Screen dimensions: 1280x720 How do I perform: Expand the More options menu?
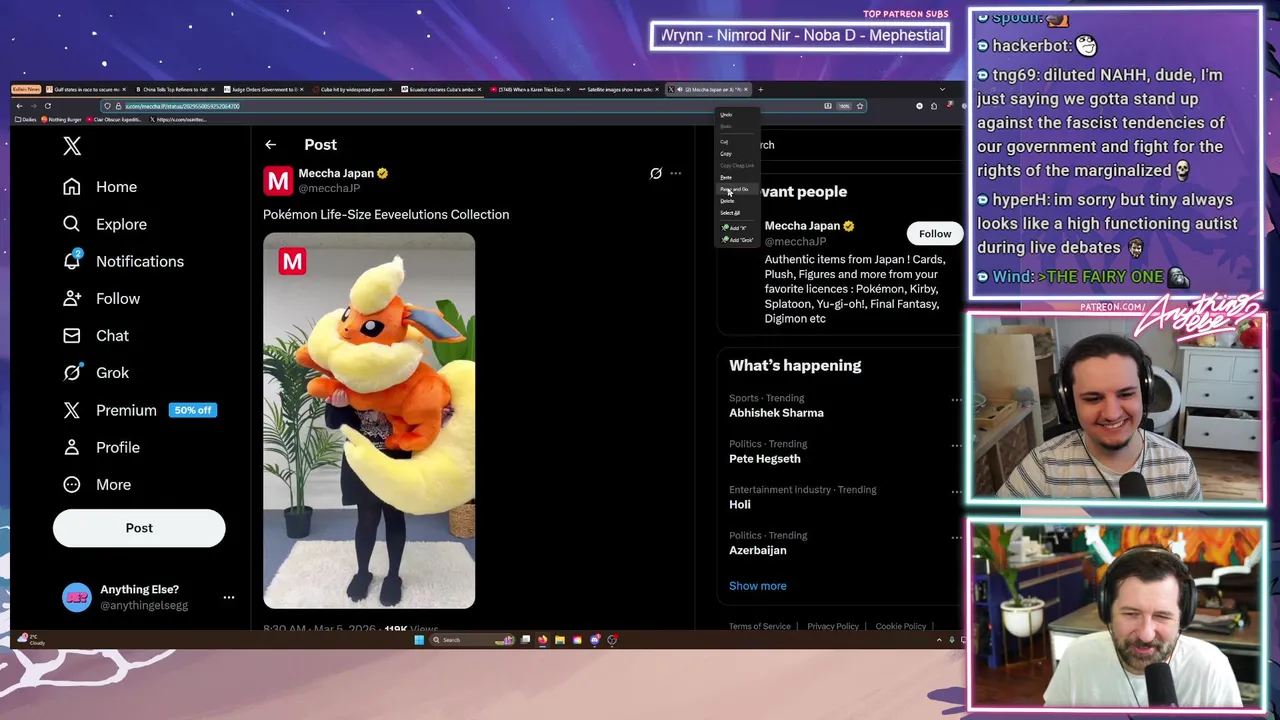[x=96, y=484]
